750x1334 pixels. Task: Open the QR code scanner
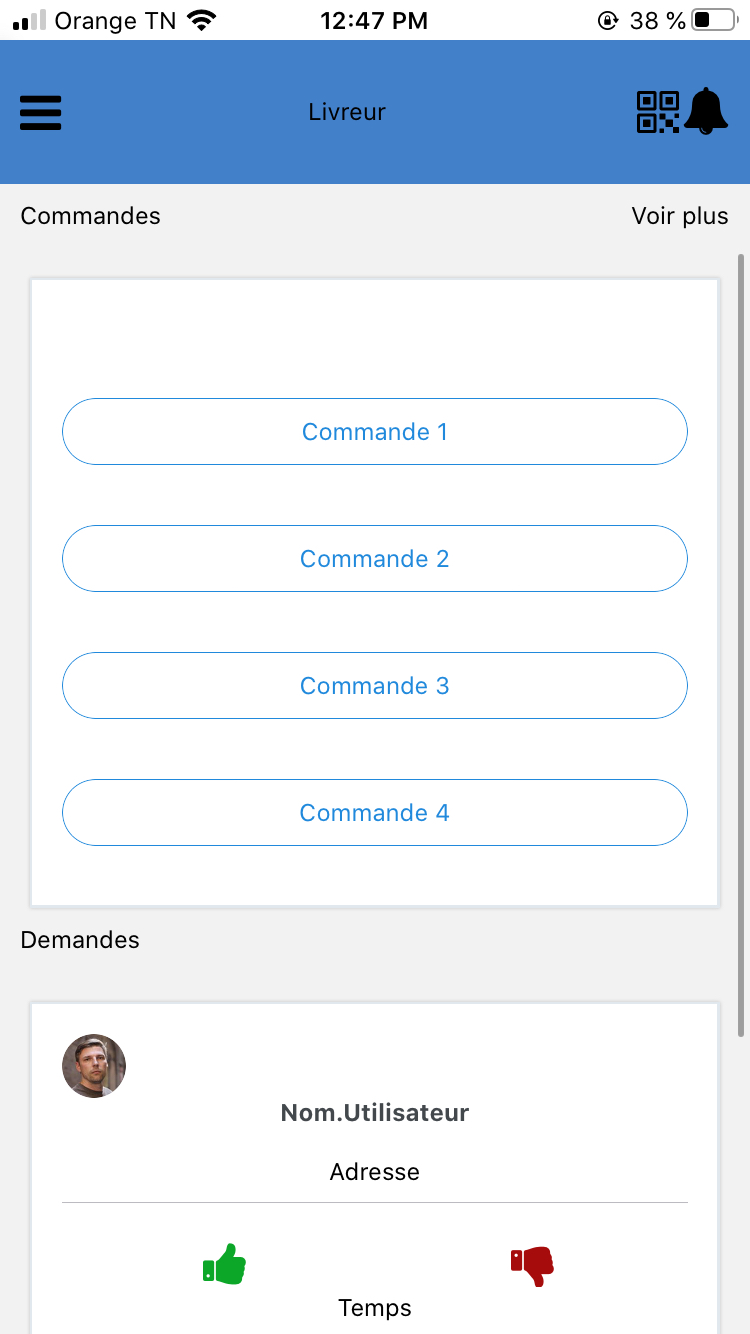[x=657, y=111]
